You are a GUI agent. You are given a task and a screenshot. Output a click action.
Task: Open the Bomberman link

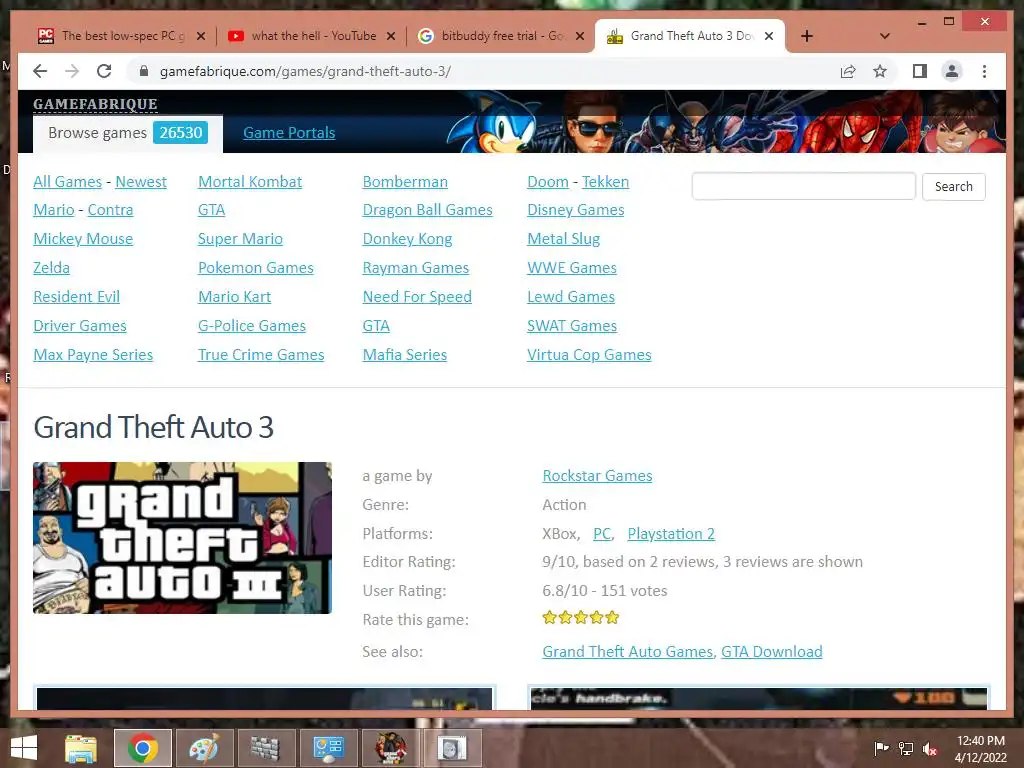point(405,182)
